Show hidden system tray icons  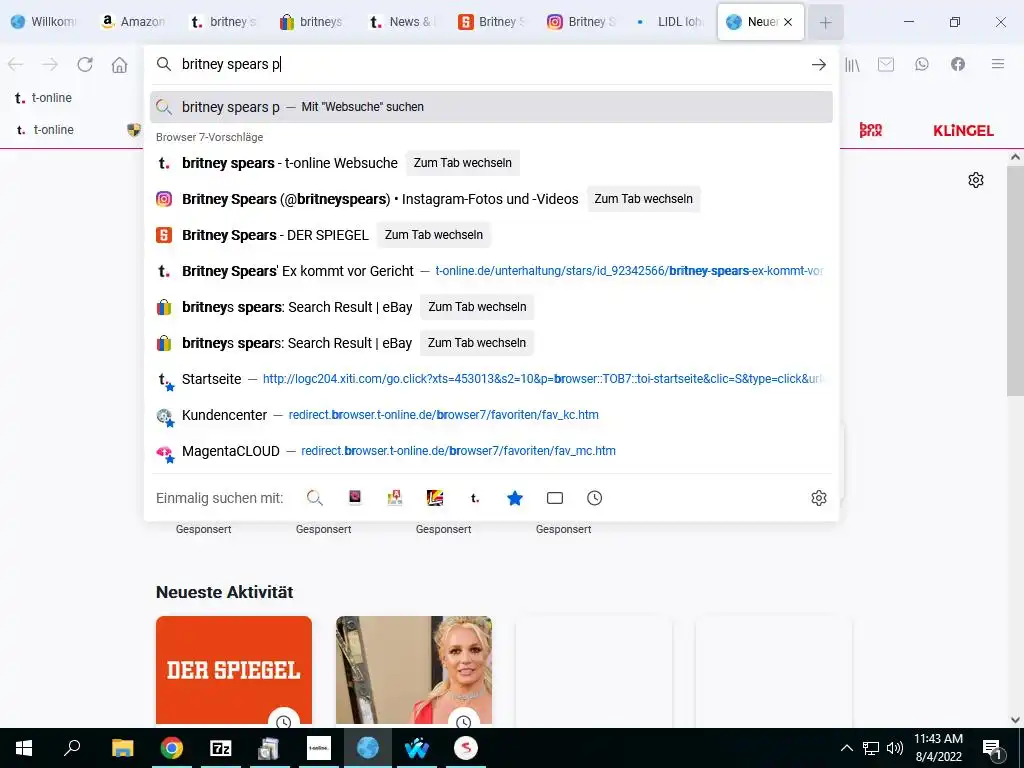click(x=846, y=748)
